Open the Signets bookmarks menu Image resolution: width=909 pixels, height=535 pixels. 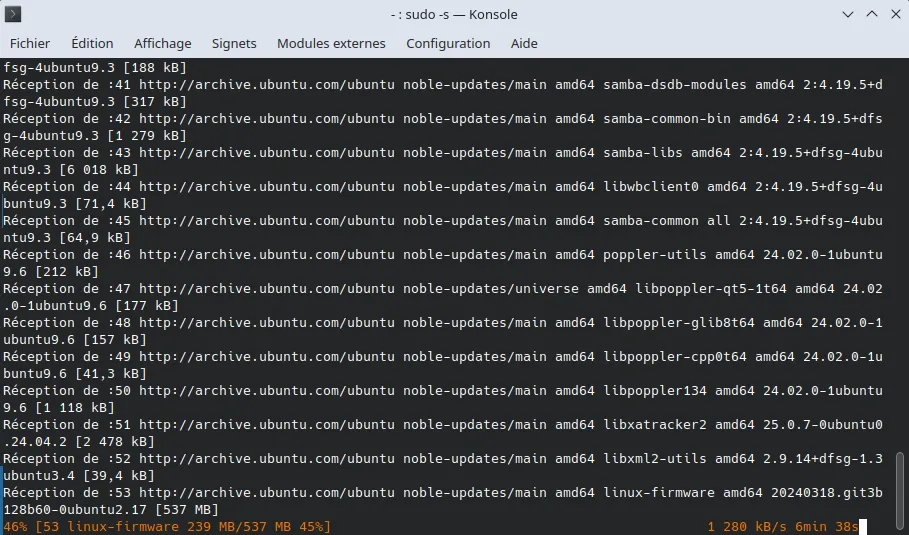click(234, 44)
